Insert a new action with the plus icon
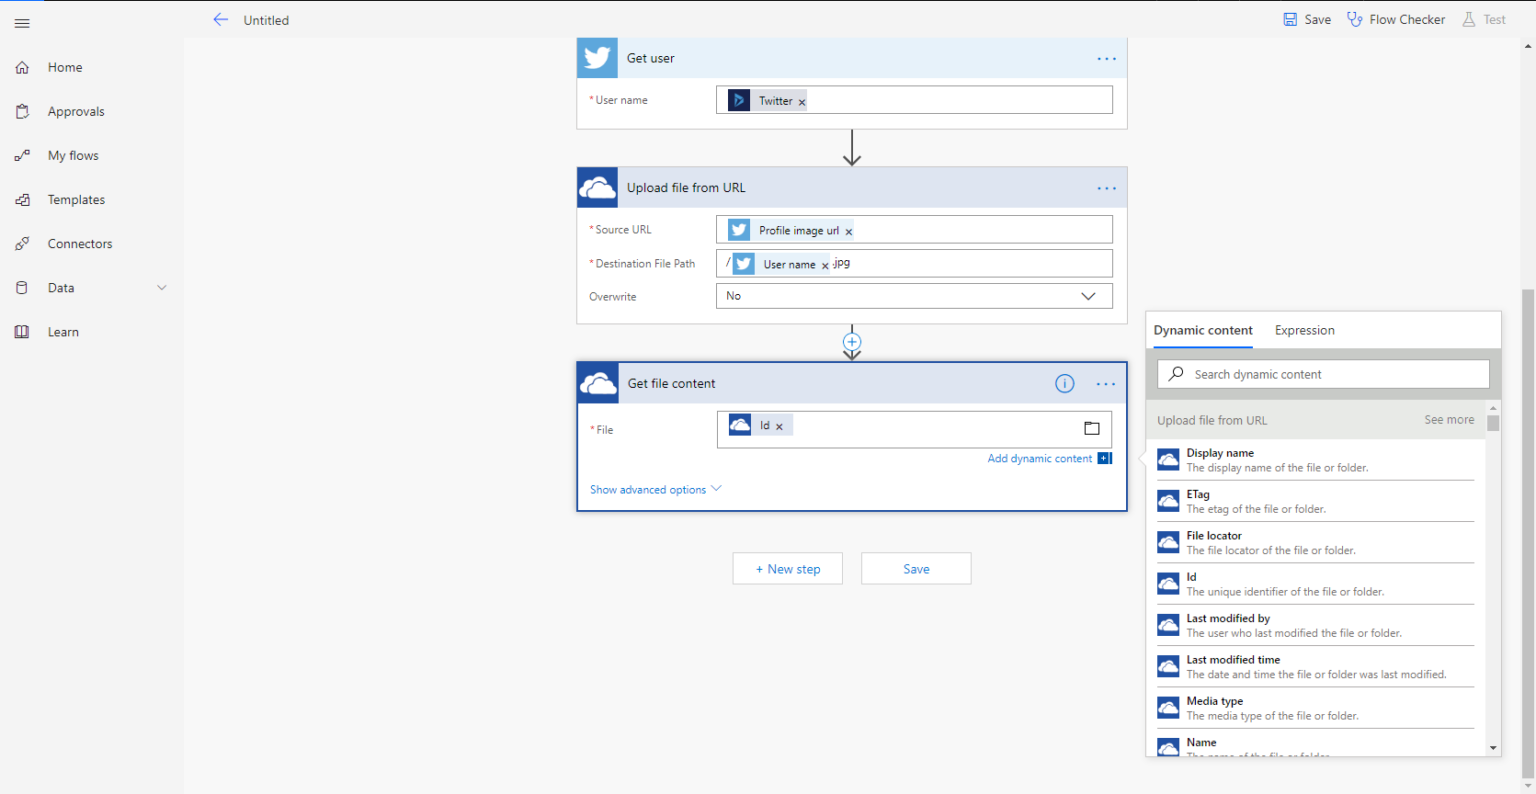Image resolution: width=1536 pixels, height=794 pixels. [851, 342]
